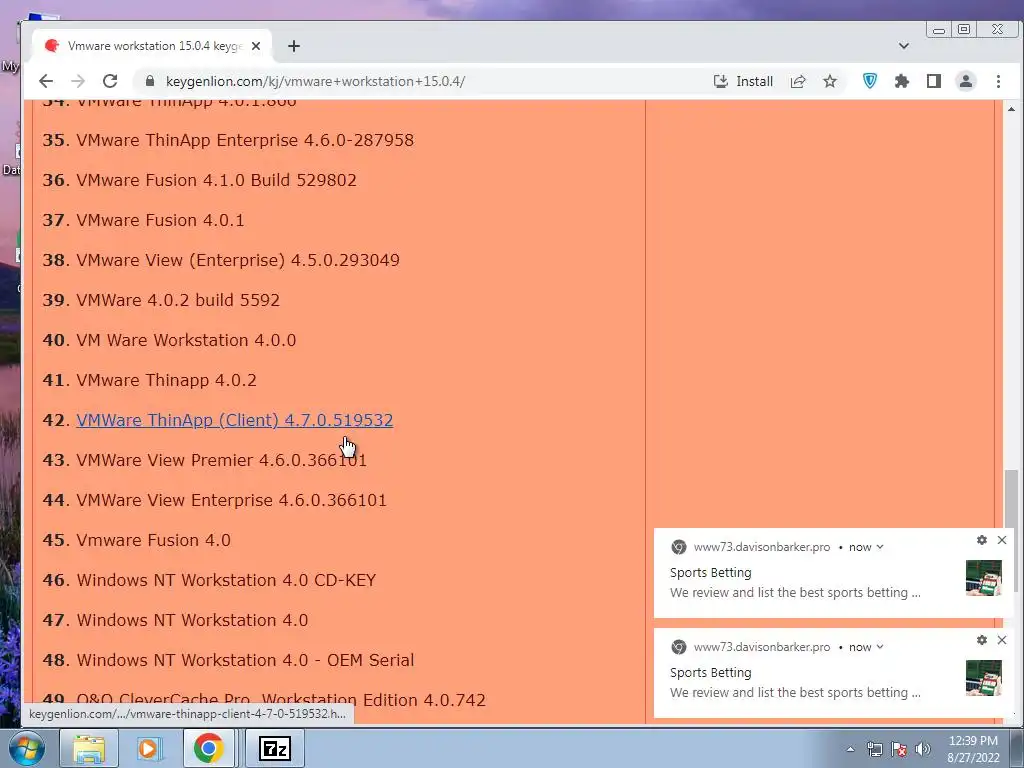
Task: Click VM Ware Workstation 4.0.0
Action: click(186, 340)
